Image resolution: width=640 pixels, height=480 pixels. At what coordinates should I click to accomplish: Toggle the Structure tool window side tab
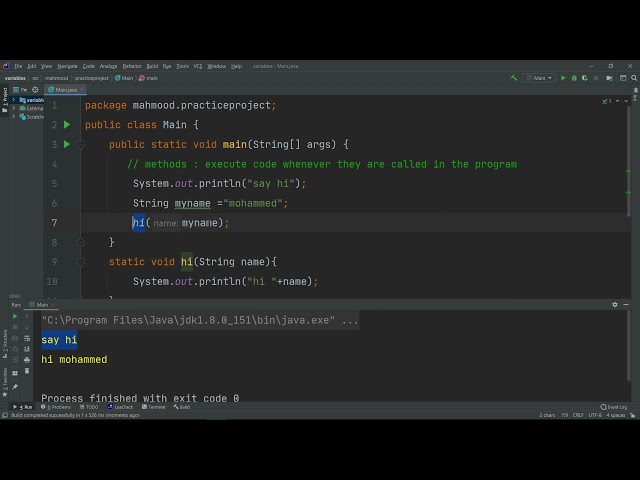coord(4,344)
